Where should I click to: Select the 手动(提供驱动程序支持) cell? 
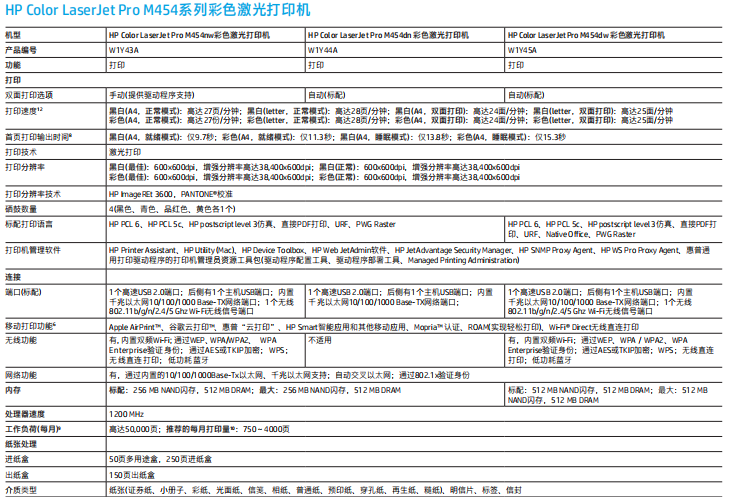pyautogui.click(x=152, y=95)
